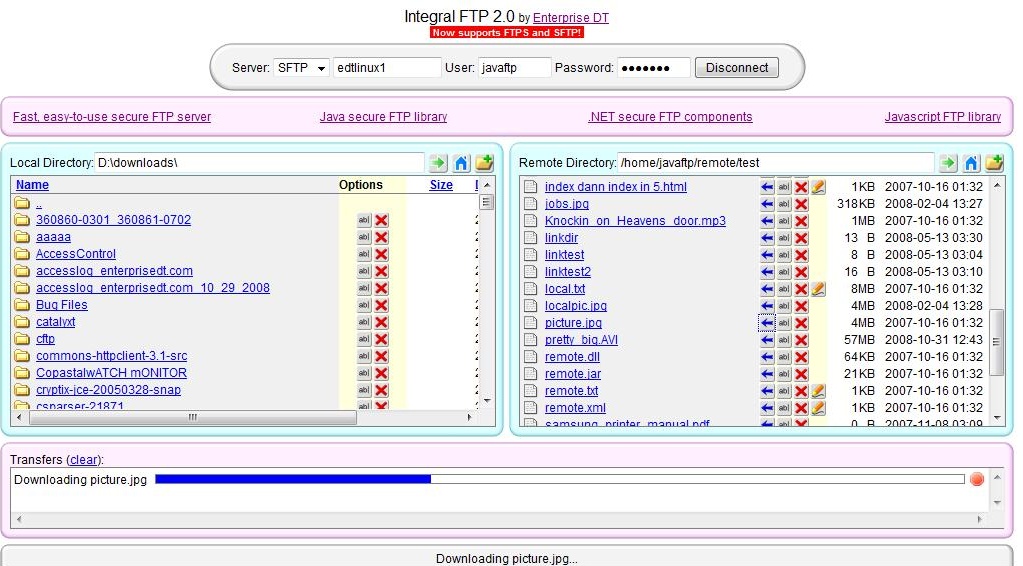Delete local folder aaaaa
Viewport: 1023px width, 566px height.
point(382,237)
